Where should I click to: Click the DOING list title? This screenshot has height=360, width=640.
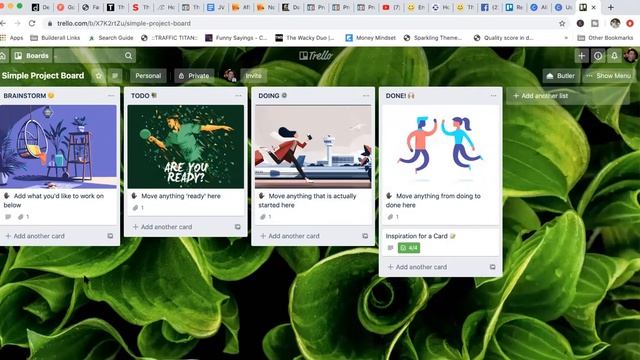(x=272, y=96)
